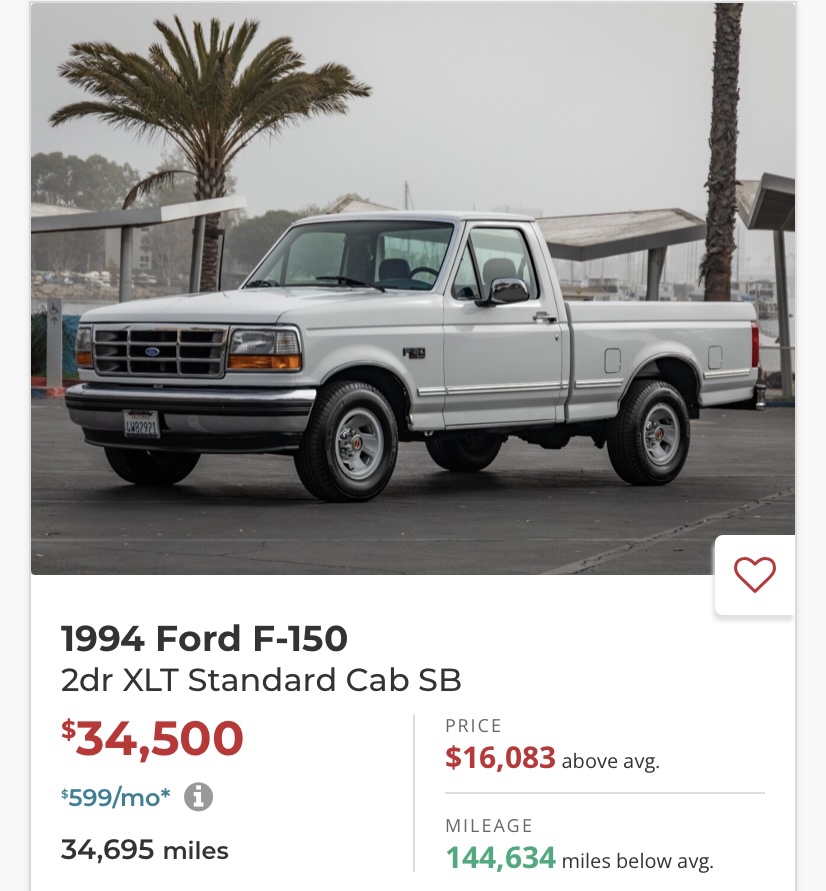Image resolution: width=826 pixels, height=891 pixels.
Task: Click the chrome side mirror on the truck
Action: [507, 290]
